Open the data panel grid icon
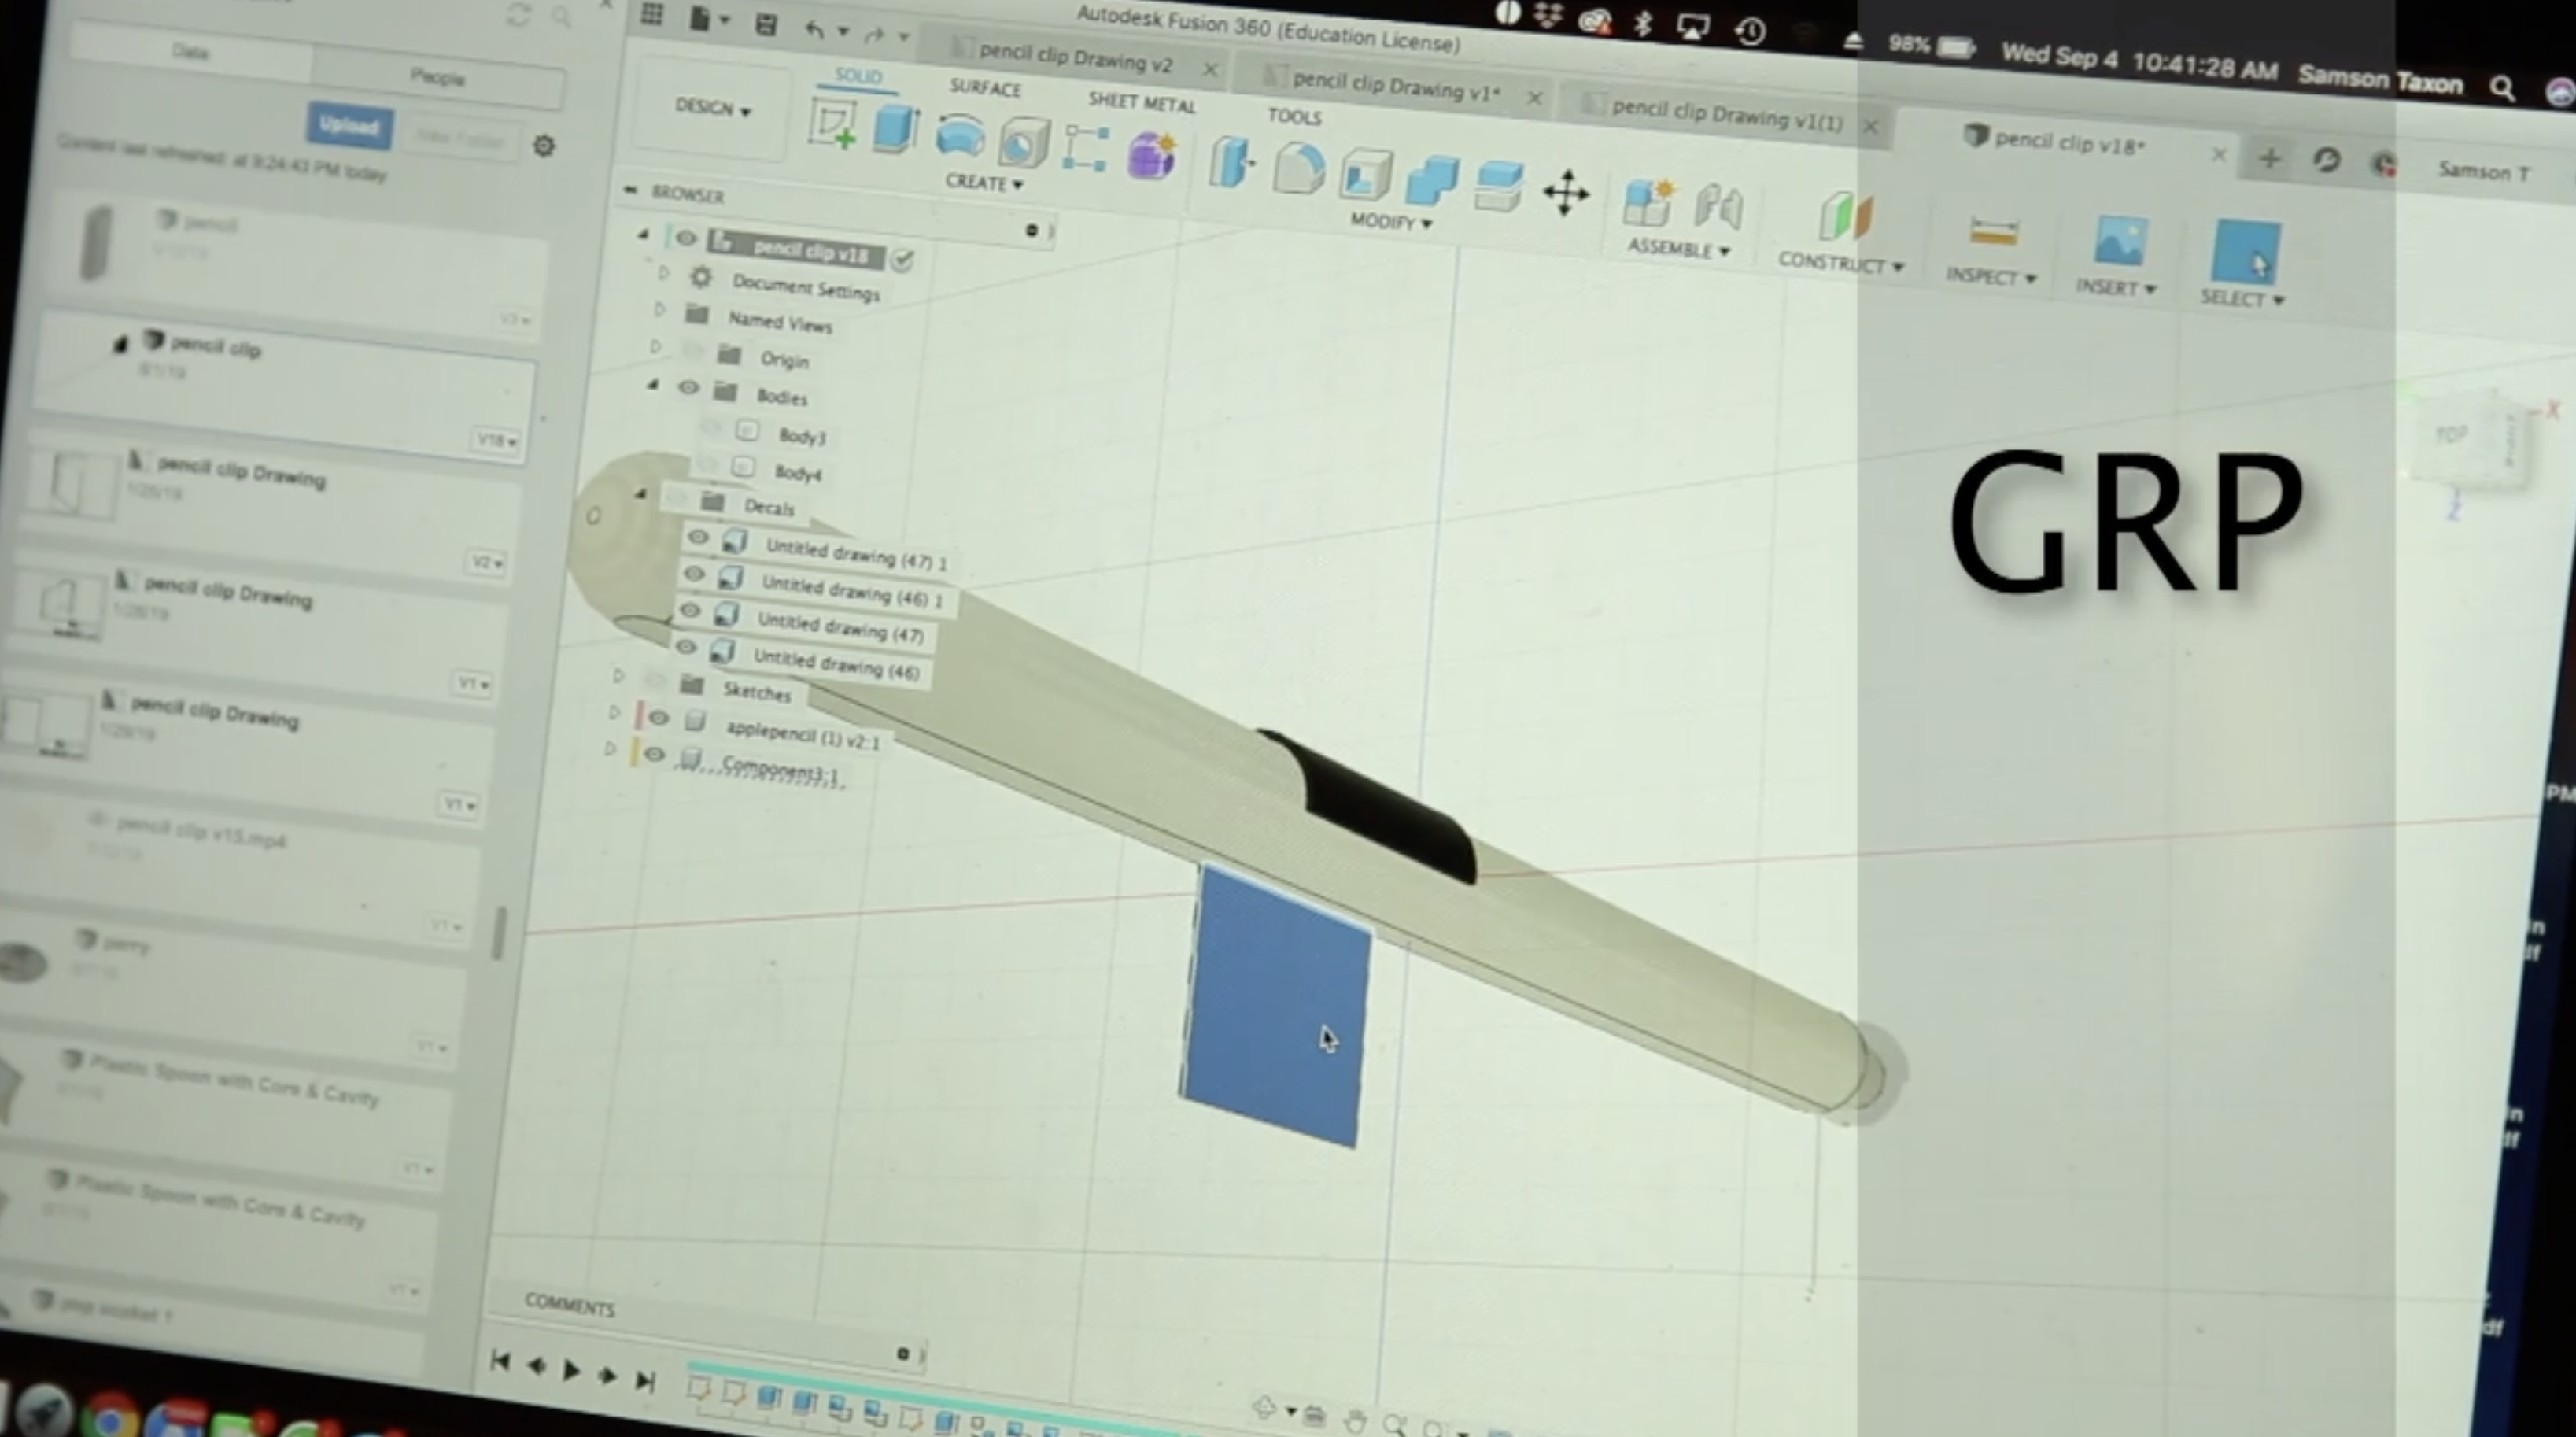 pos(652,15)
